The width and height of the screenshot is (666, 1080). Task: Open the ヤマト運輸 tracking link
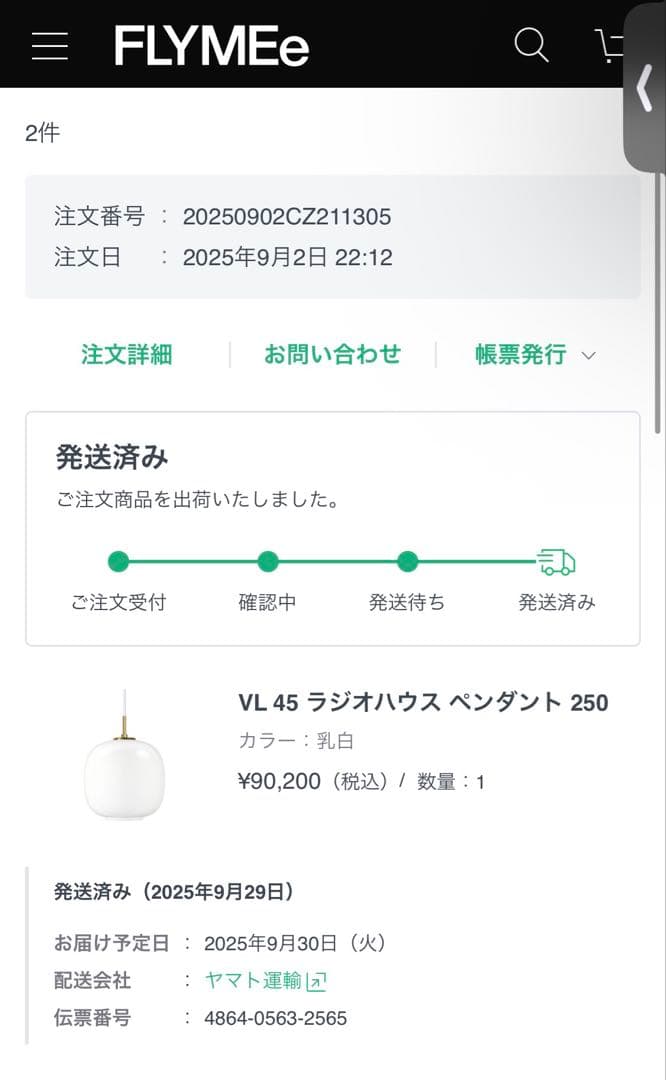pyautogui.click(x=255, y=981)
